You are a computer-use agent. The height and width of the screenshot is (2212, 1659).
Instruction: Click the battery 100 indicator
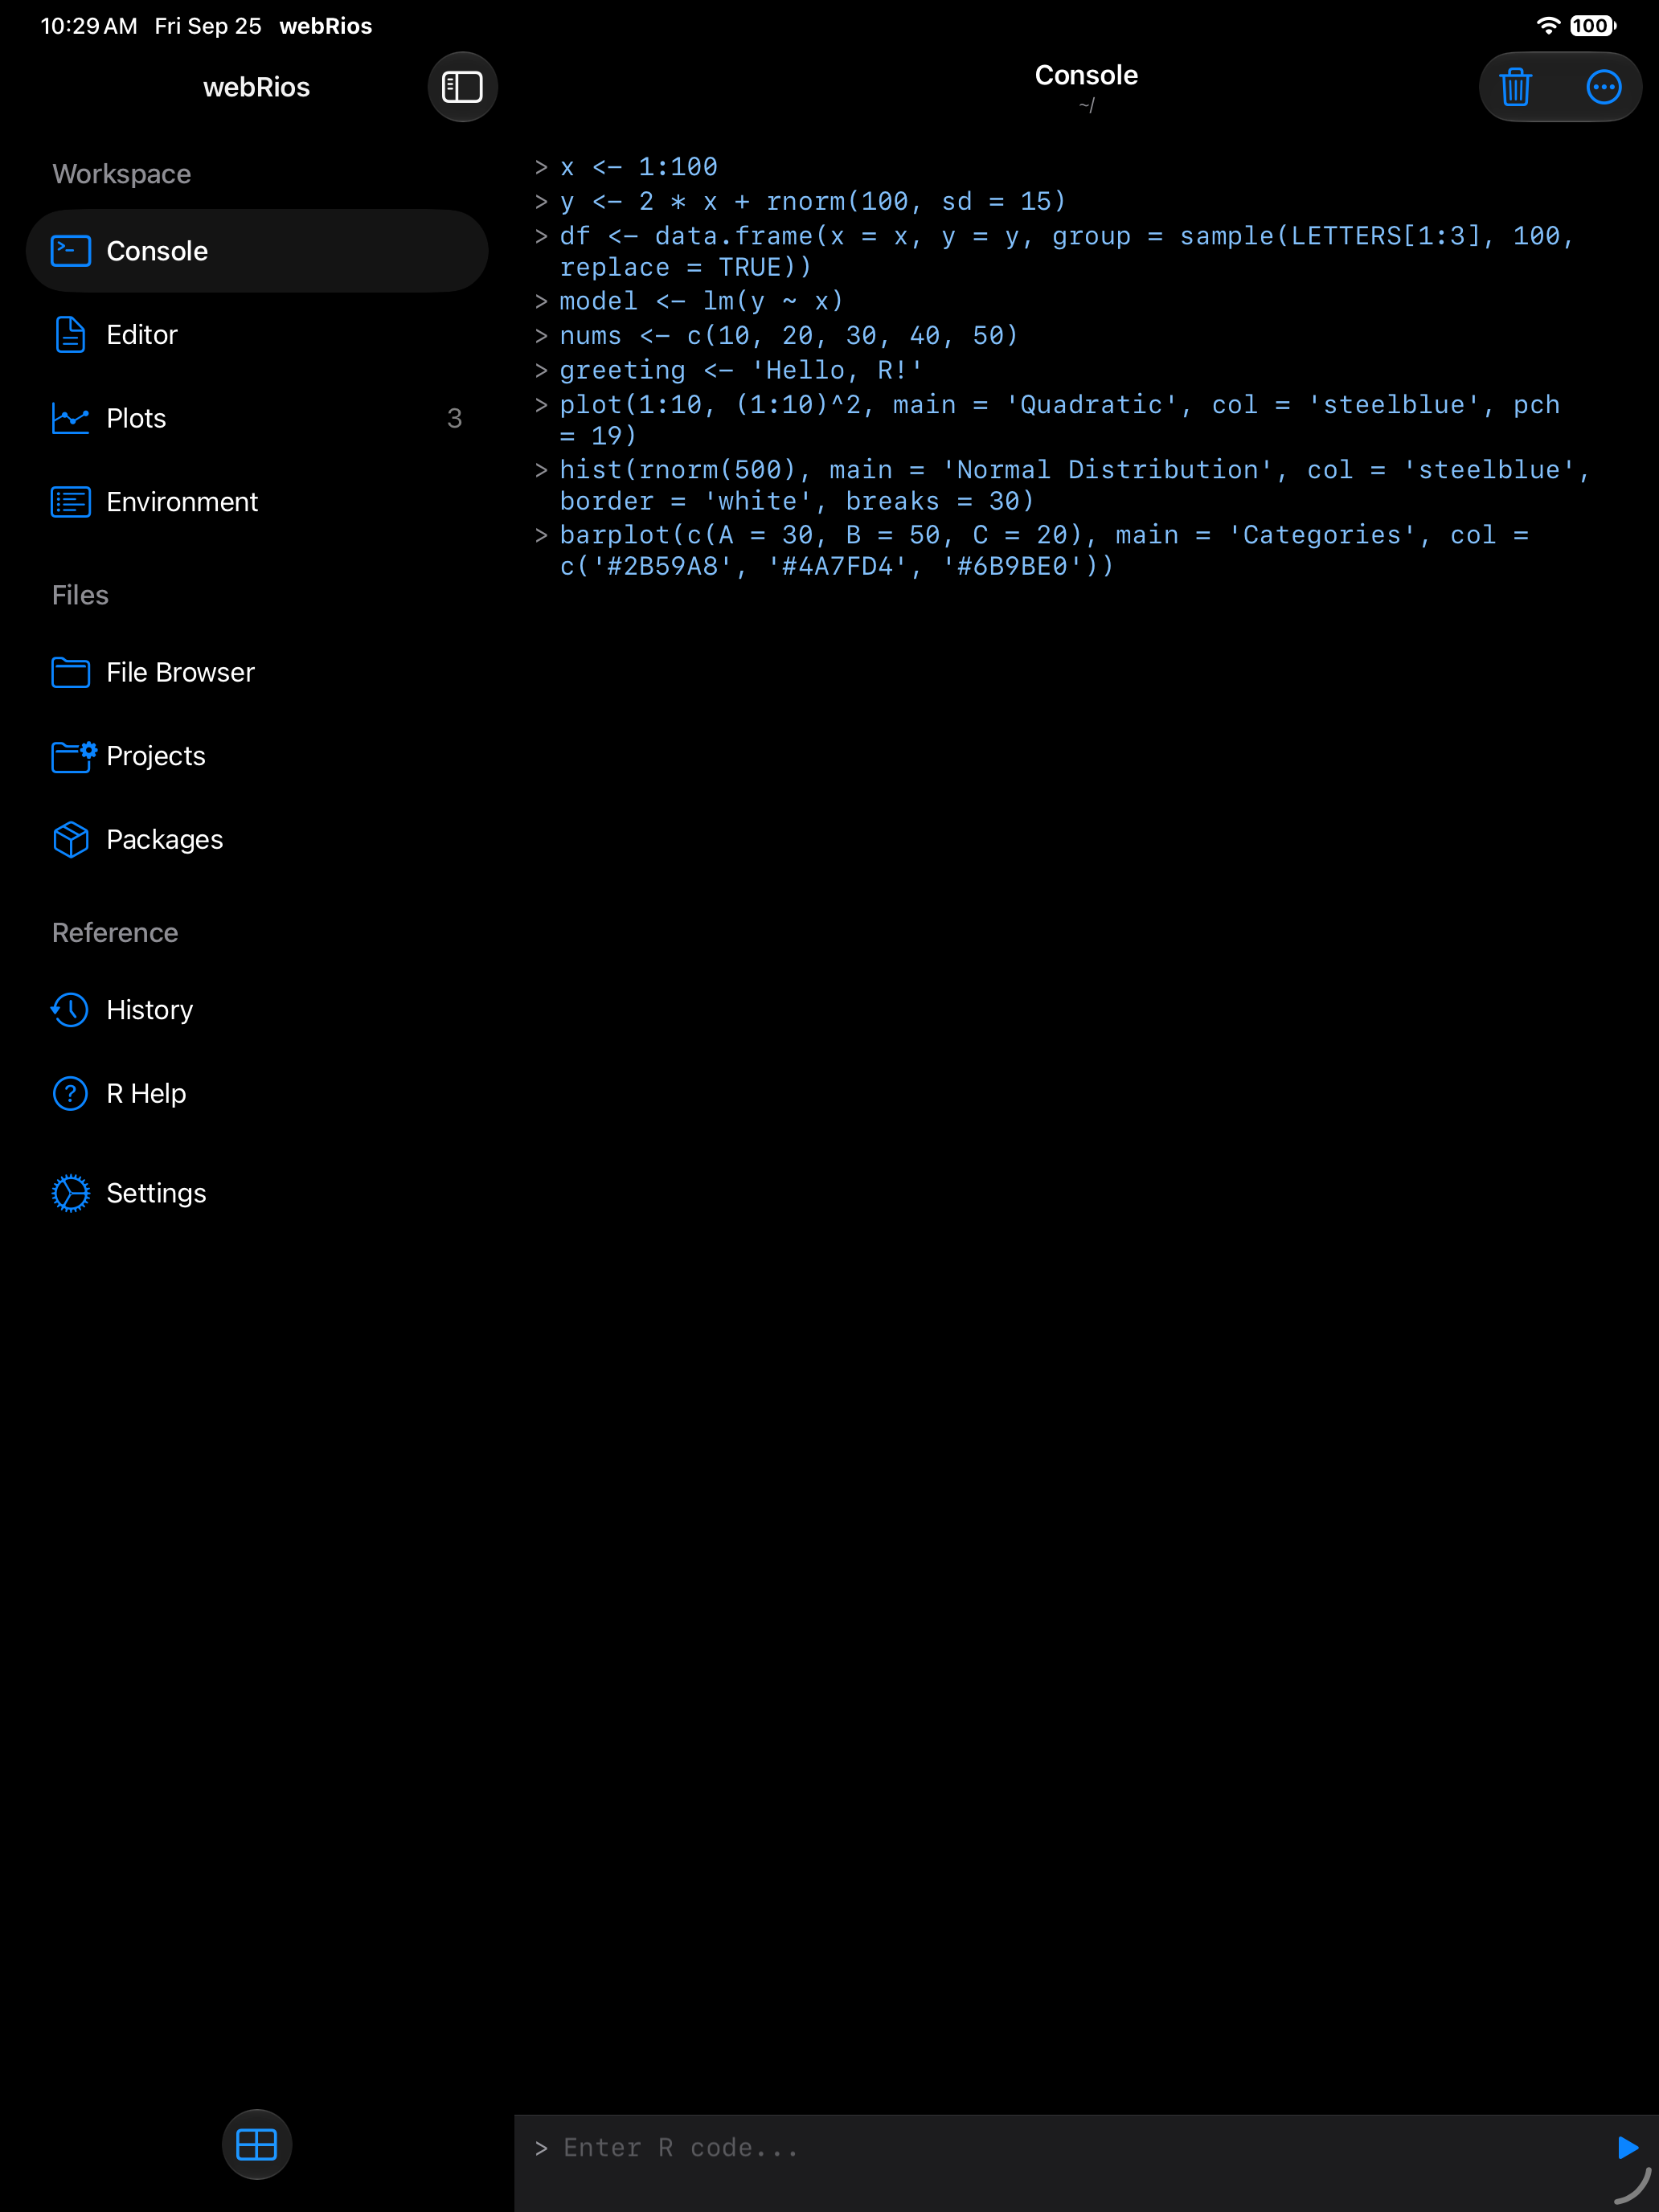click(1592, 26)
